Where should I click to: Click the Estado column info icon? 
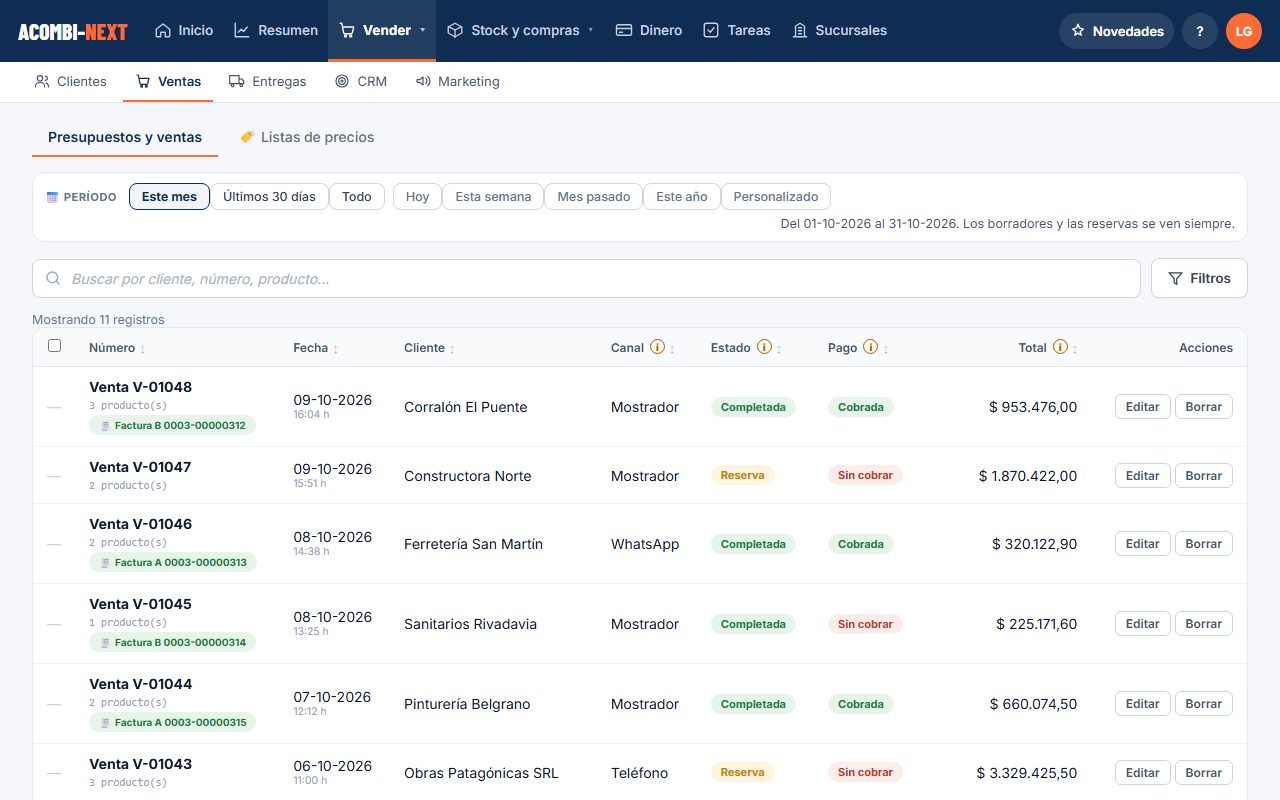tap(764, 347)
